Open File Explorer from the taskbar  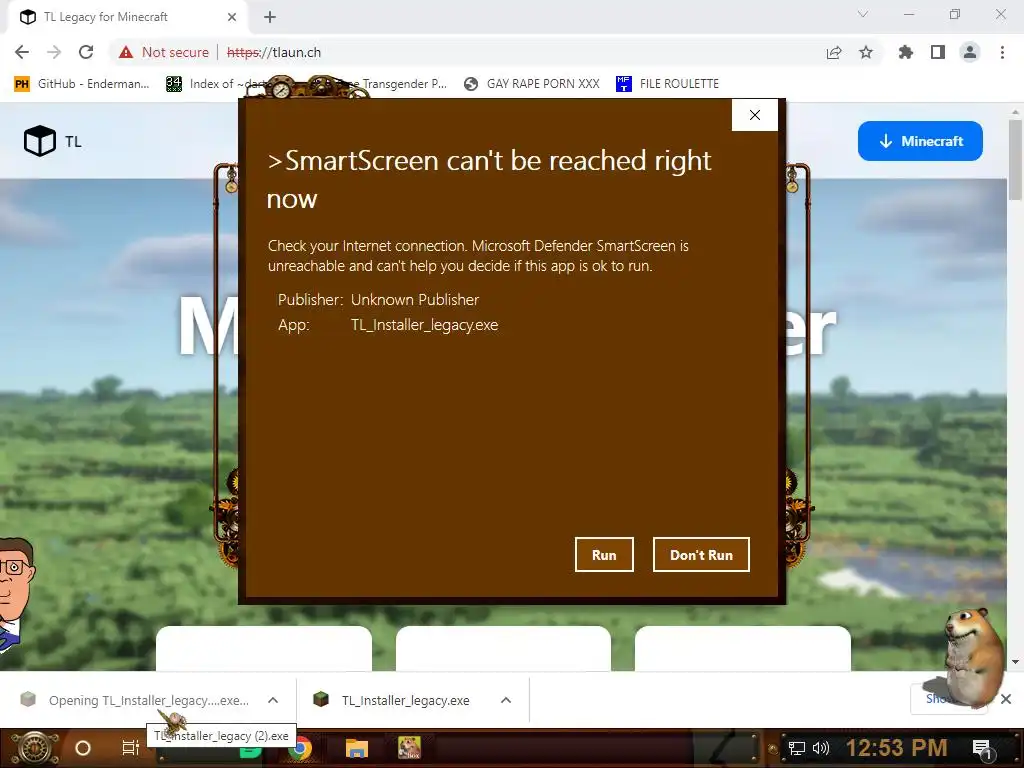point(357,748)
